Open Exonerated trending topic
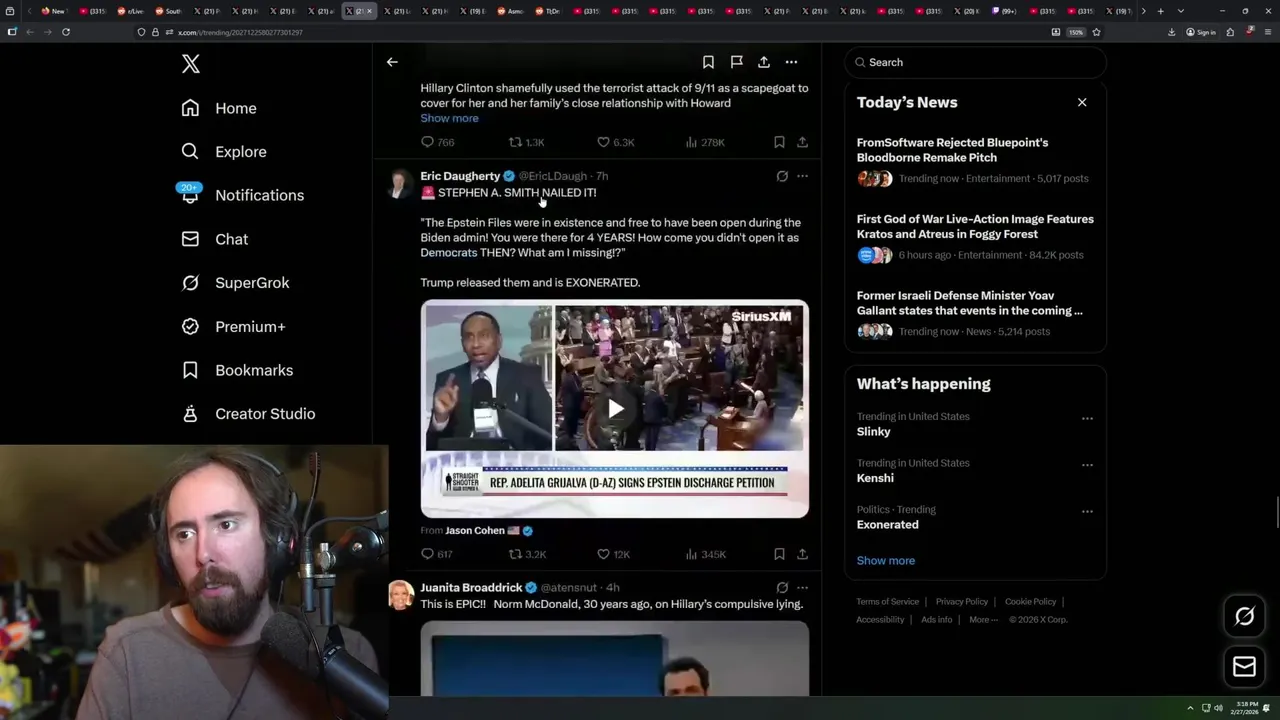The height and width of the screenshot is (720, 1280). pos(887,525)
